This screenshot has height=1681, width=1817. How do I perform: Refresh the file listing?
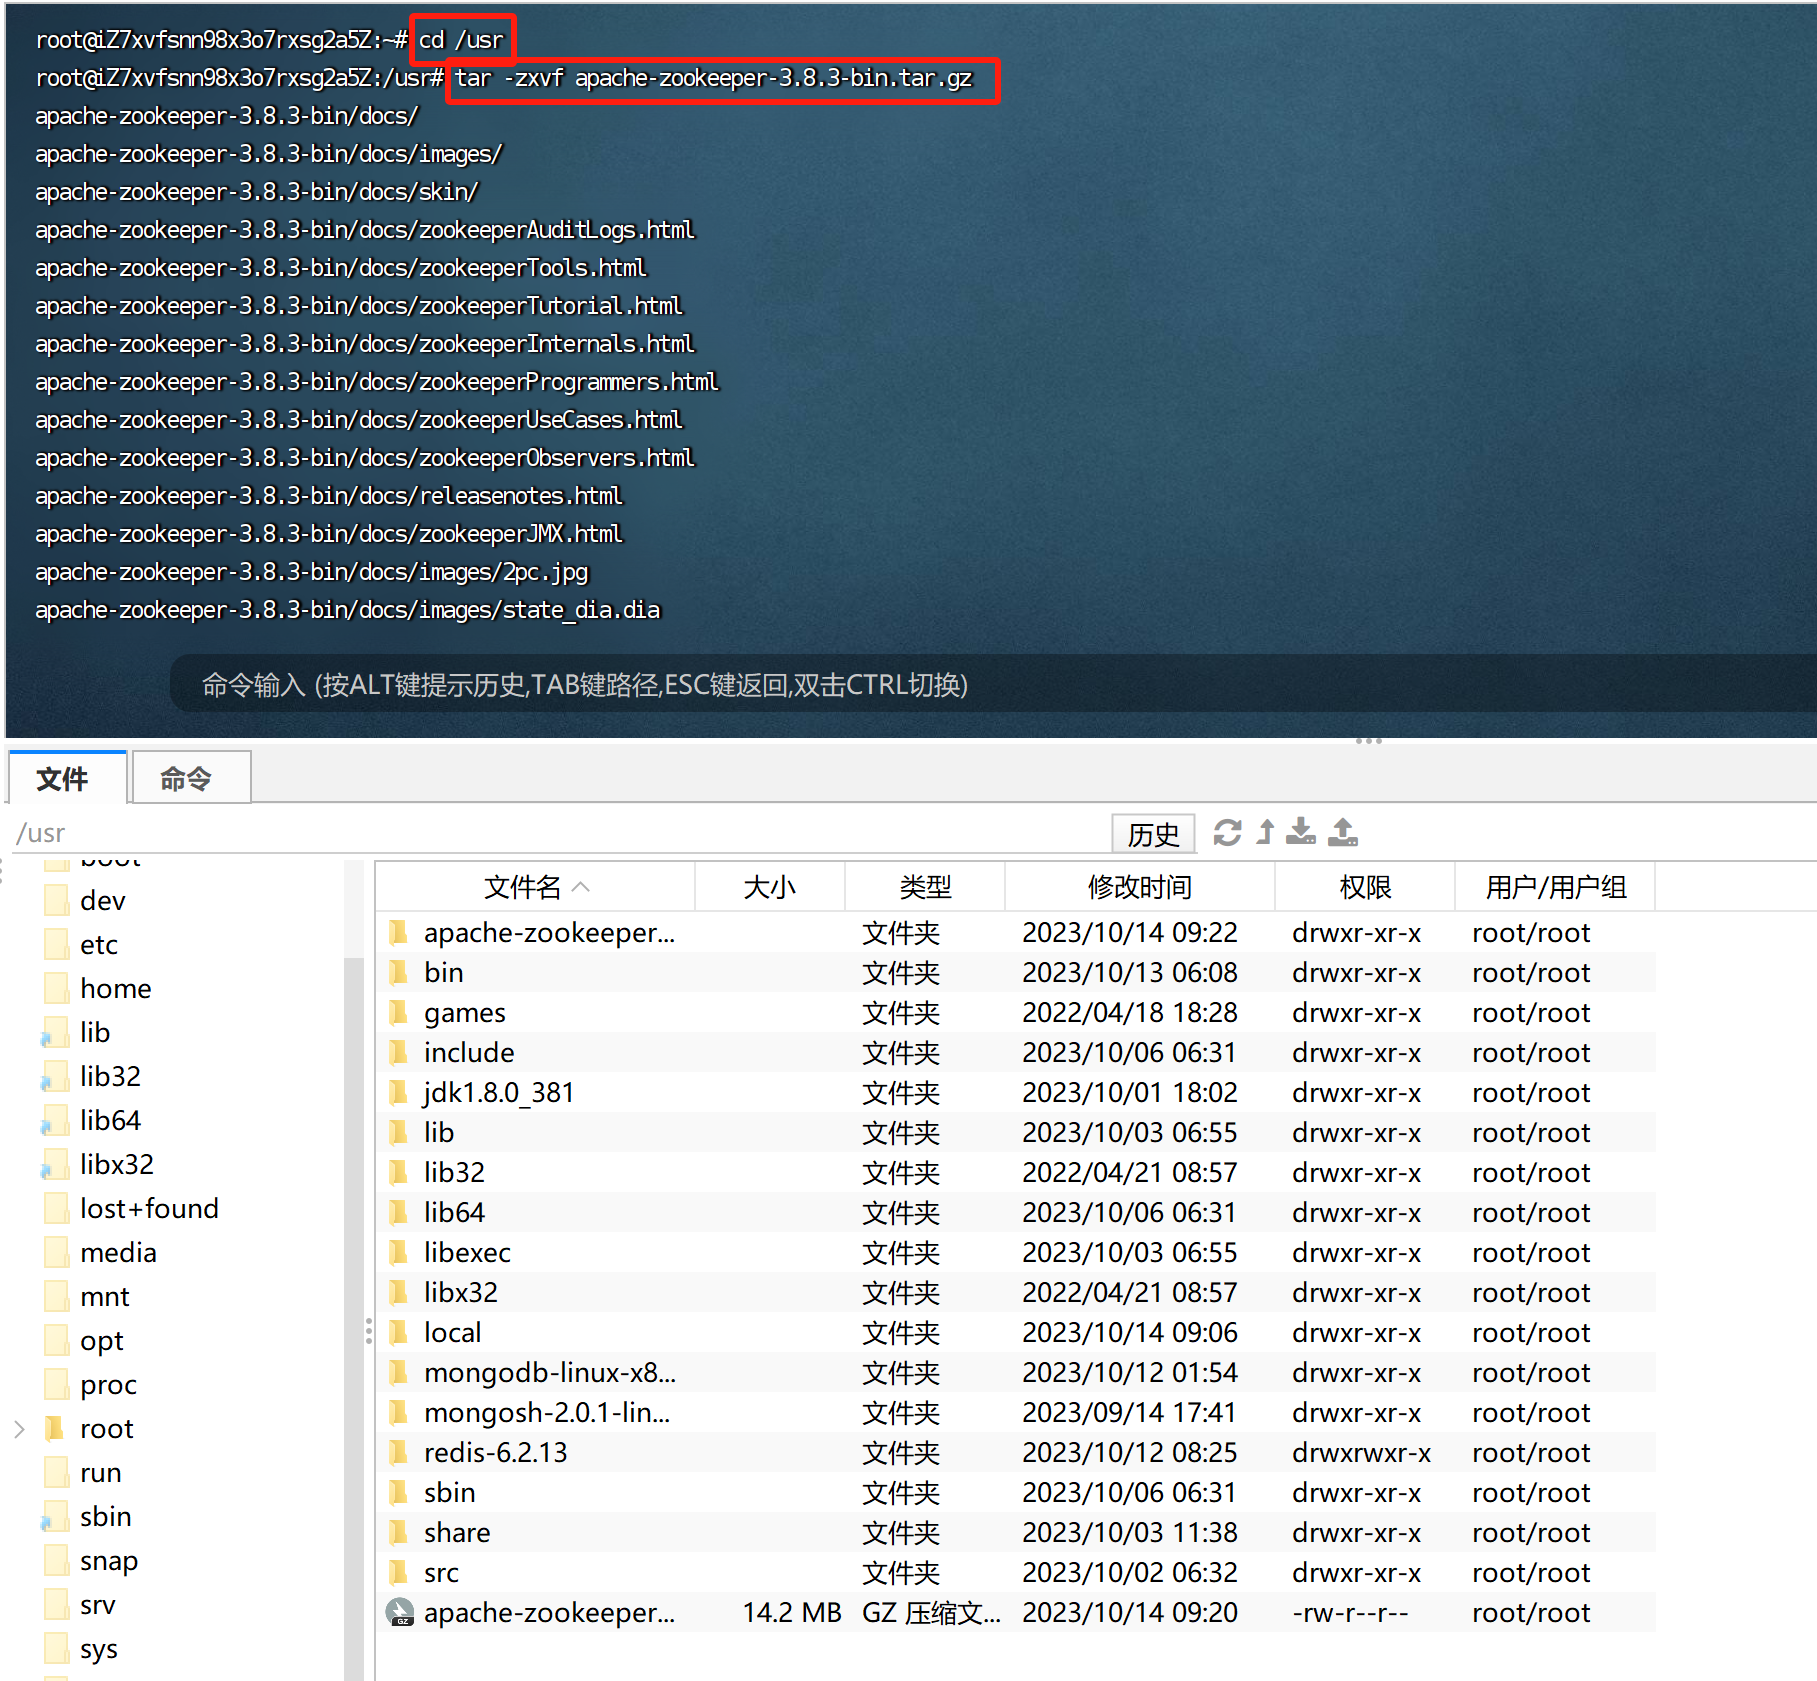click(1228, 833)
